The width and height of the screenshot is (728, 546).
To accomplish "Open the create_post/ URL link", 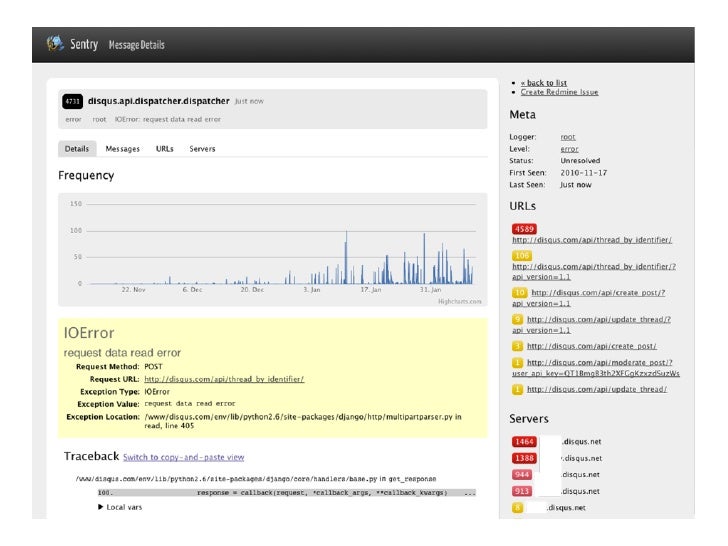I will [x=592, y=346].
